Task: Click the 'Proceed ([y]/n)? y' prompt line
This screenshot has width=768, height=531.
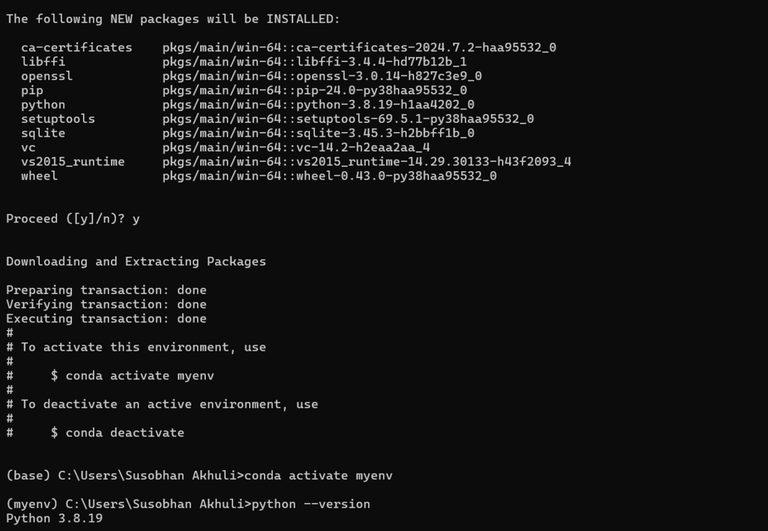Action: pos(73,218)
